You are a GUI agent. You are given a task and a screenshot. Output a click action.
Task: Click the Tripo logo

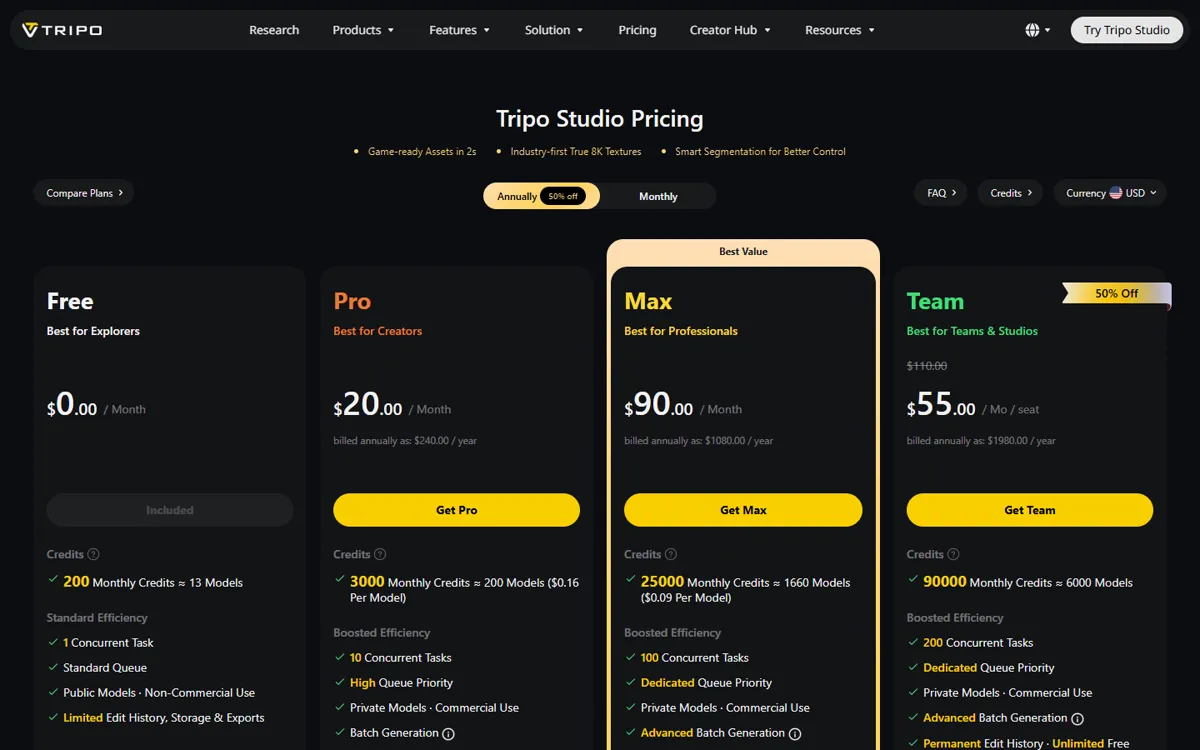pyautogui.click(x=62, y=30)
